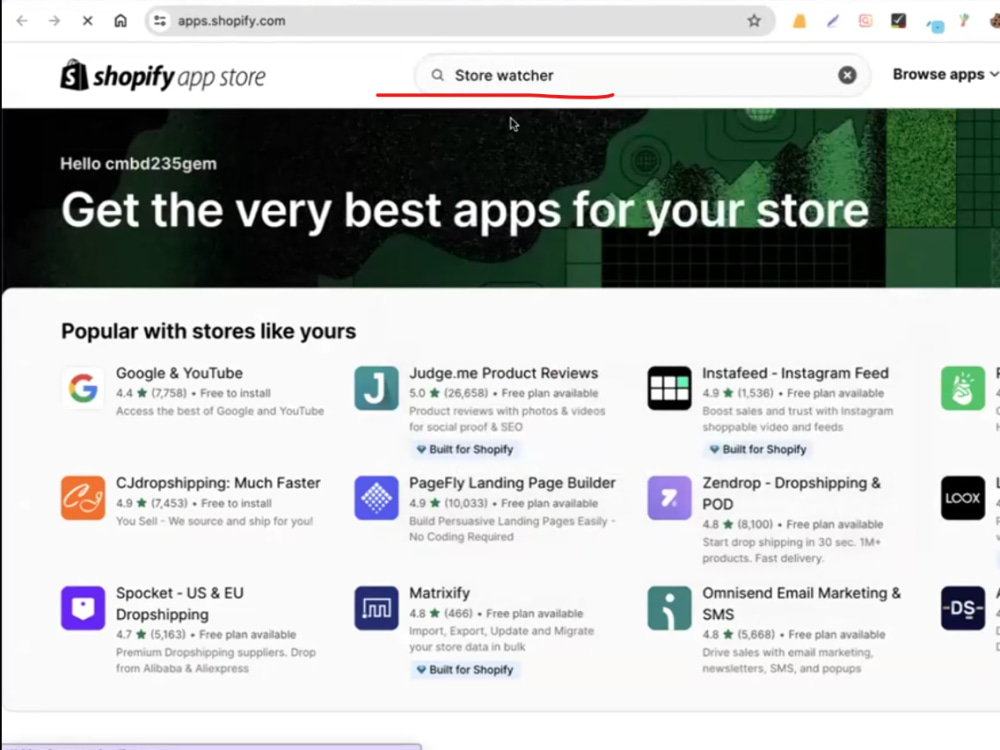Open the Google & YouTube app icon
Screen dimensions: 1000x750
tap(83, 388)
